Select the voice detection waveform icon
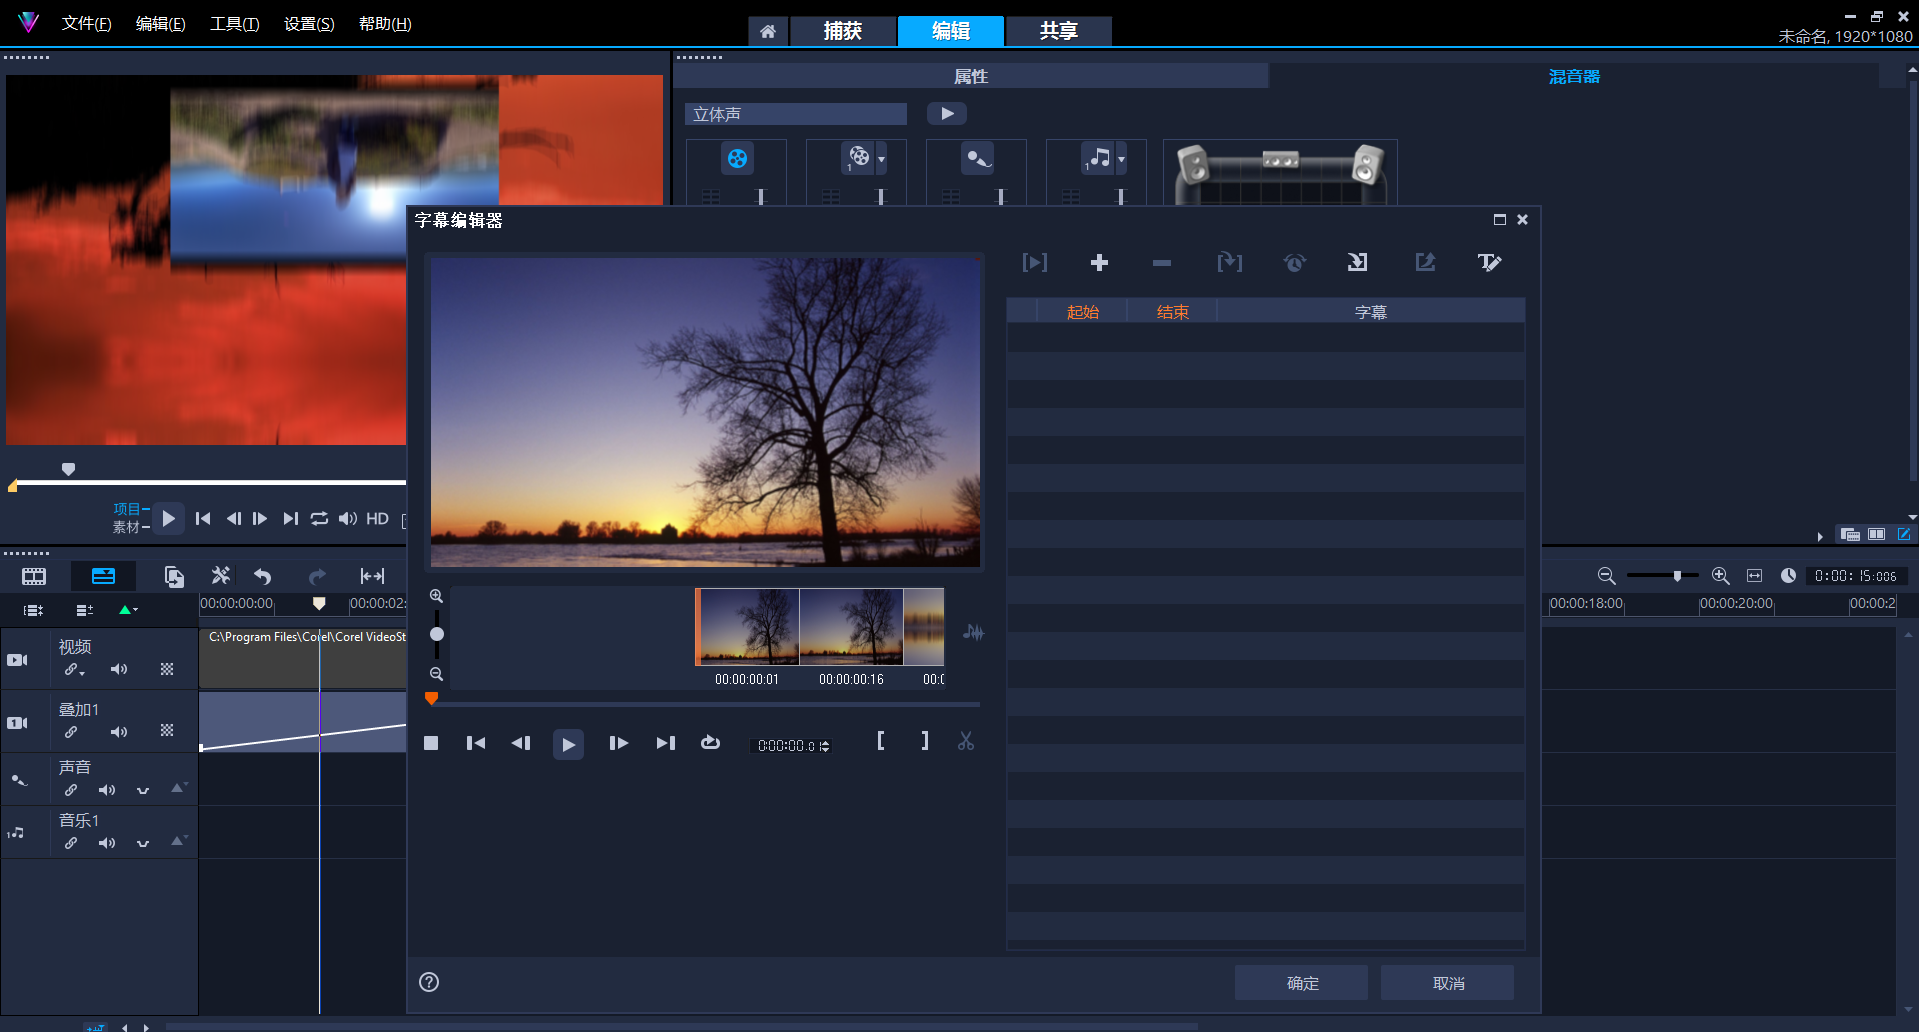 tap(972, 632)
